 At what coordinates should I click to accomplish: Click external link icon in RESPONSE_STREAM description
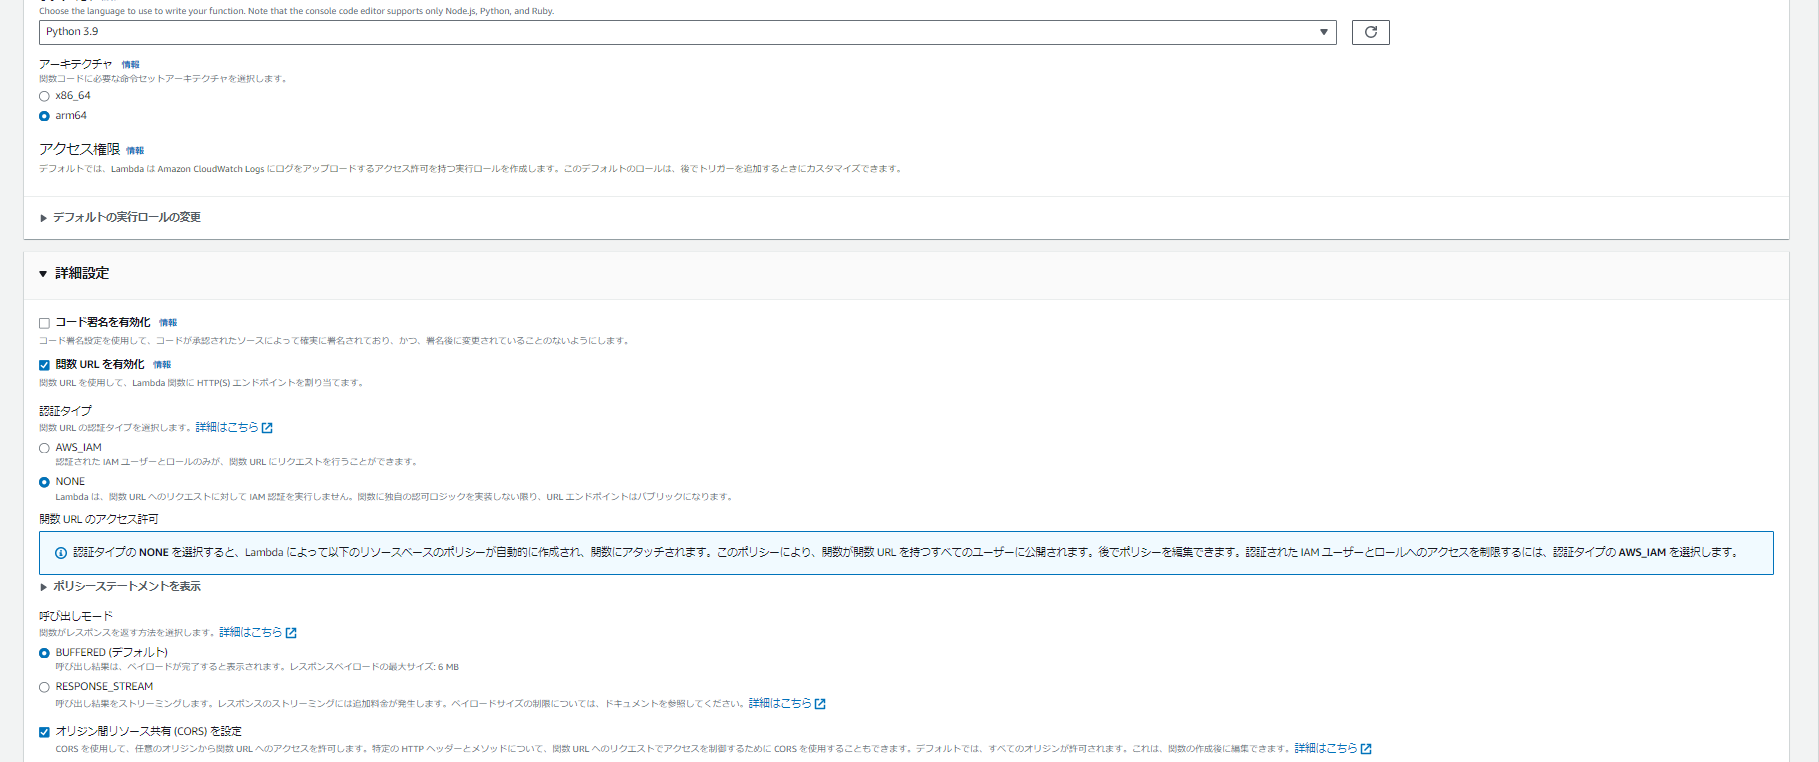[820, 704]
